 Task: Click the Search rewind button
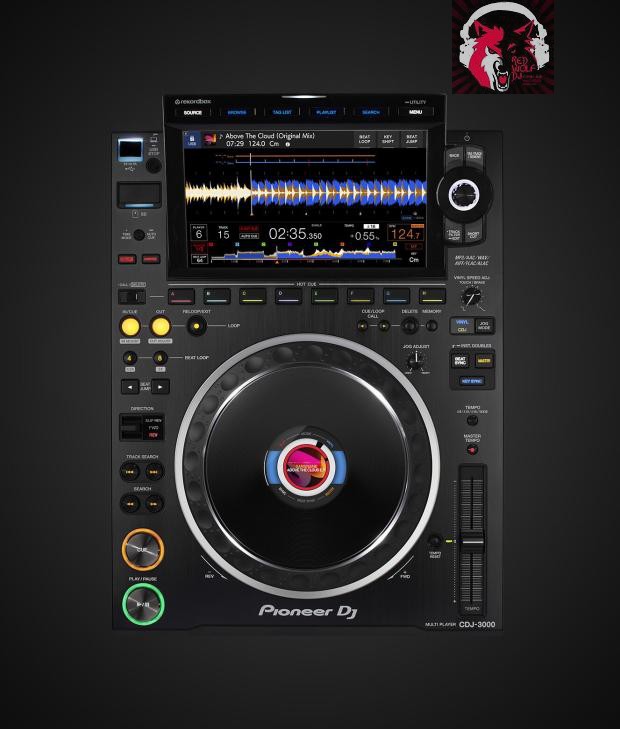130,504
